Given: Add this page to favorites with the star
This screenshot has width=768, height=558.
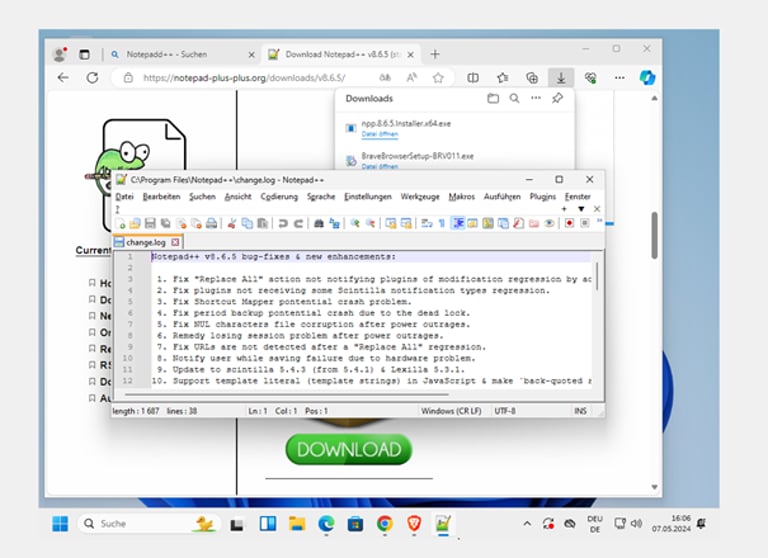Looking at the screenshot, I should point(438,77).
